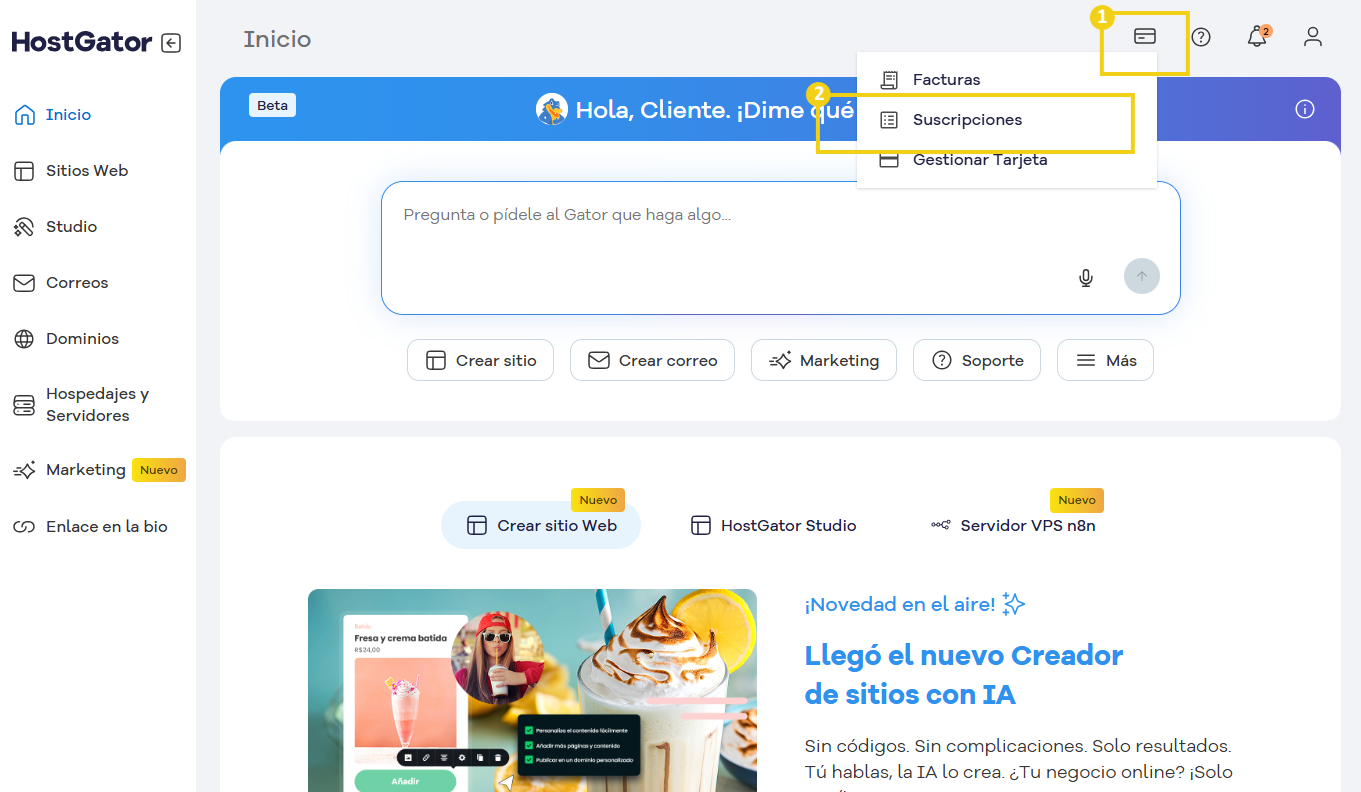Choose Gestionar Tarjeta in the dropdown
The height and width of the screenshot is (792, 1361).
tap(979, 160)
